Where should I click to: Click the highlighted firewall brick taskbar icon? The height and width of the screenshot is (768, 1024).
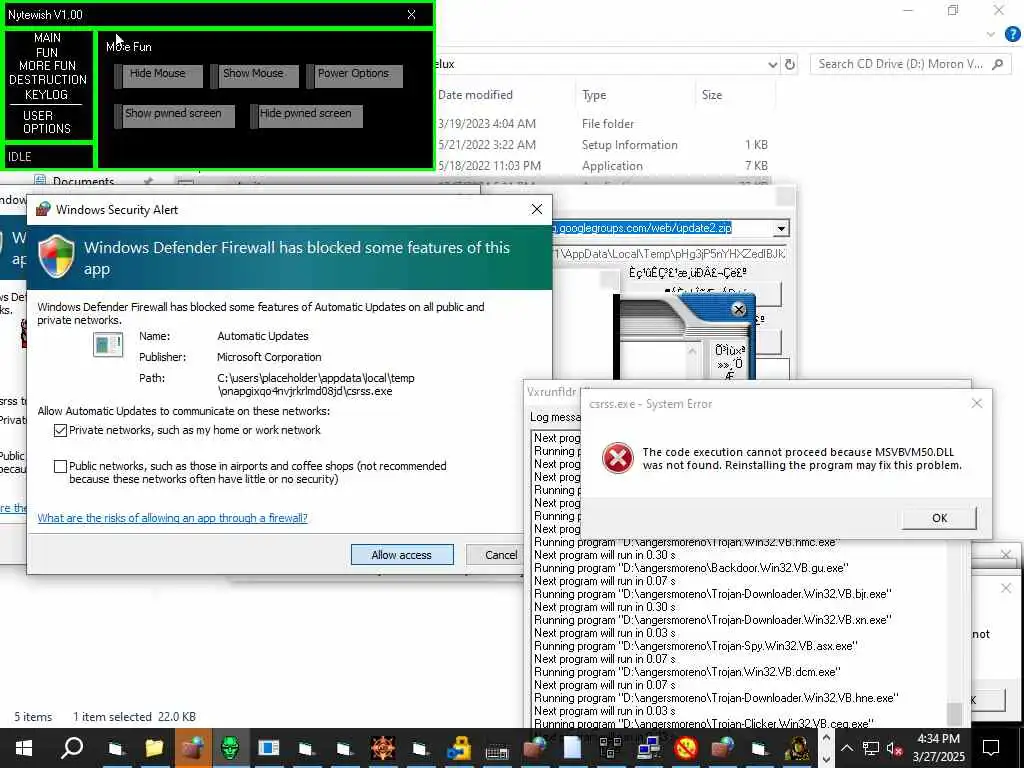[x=192, y=748]
